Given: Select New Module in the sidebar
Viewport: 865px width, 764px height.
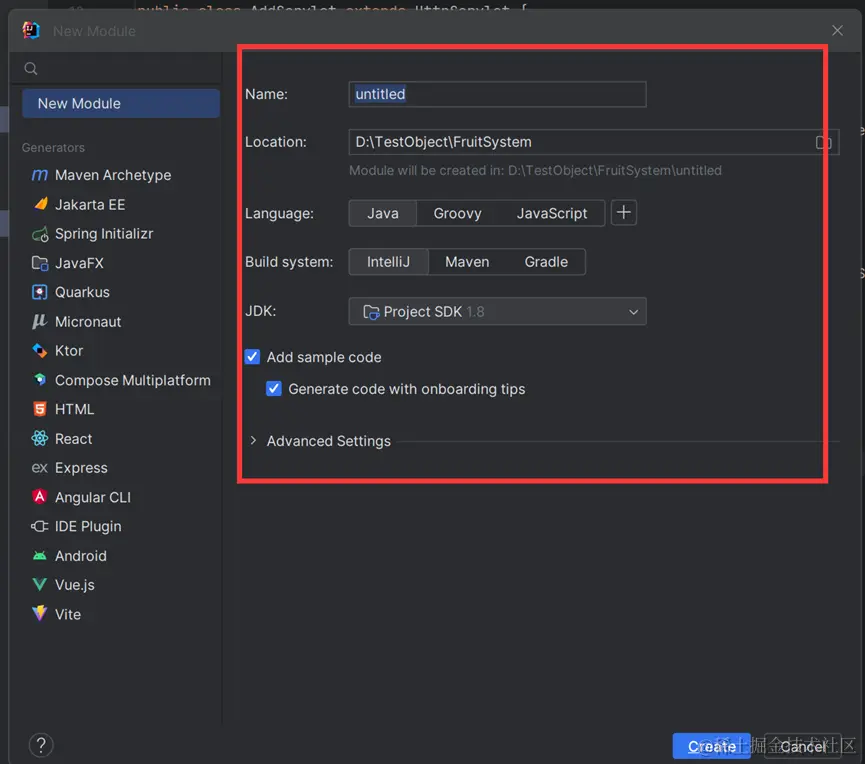Looking at the screenshot, I should click(121, 103).
